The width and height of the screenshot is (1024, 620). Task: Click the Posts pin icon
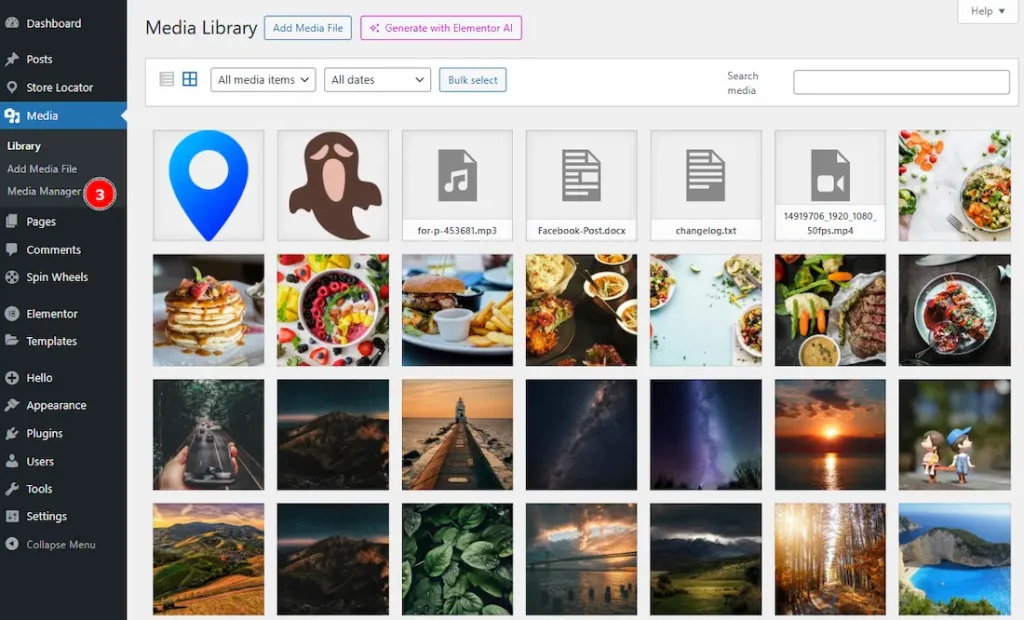coord(12,59)
